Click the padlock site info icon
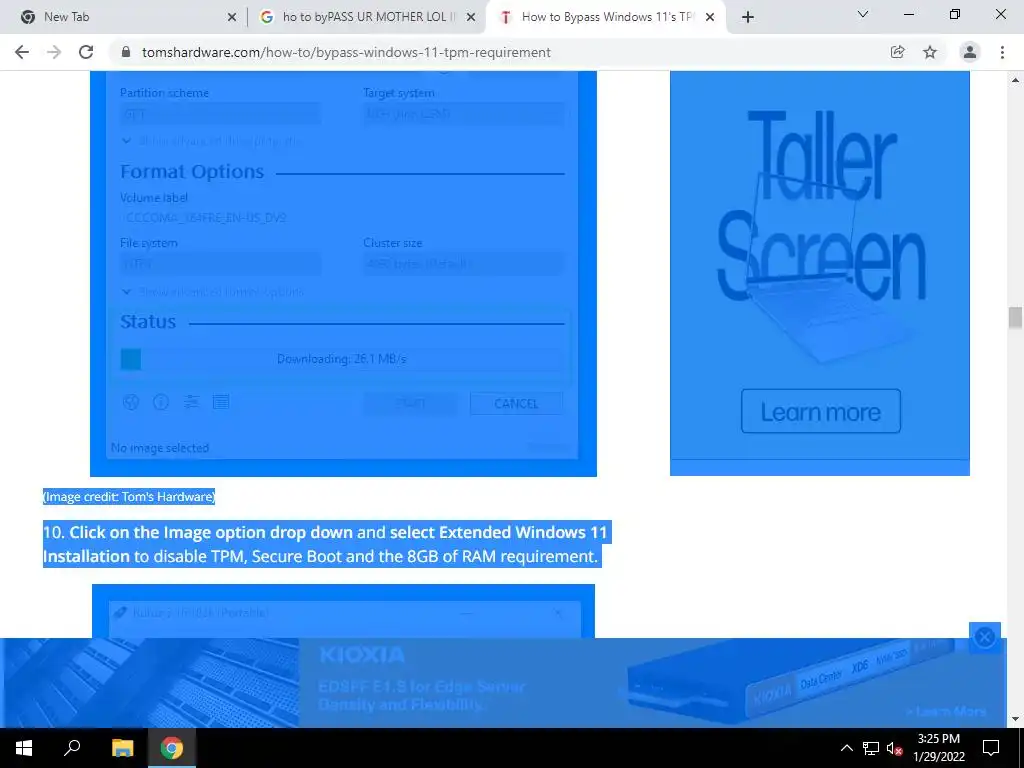1024x768 pixels. (x=126, y=52)
